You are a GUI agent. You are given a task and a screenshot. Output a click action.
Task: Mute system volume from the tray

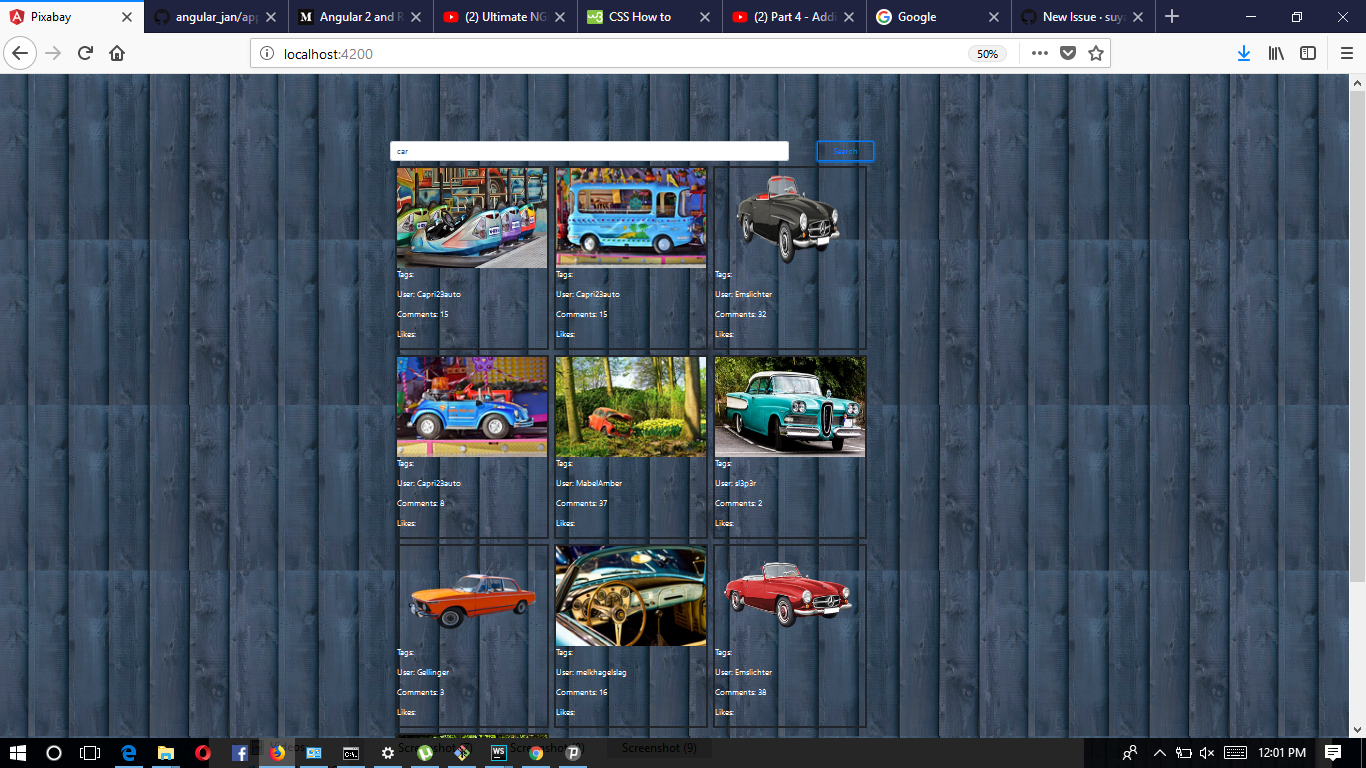(x=1206, y=753)
